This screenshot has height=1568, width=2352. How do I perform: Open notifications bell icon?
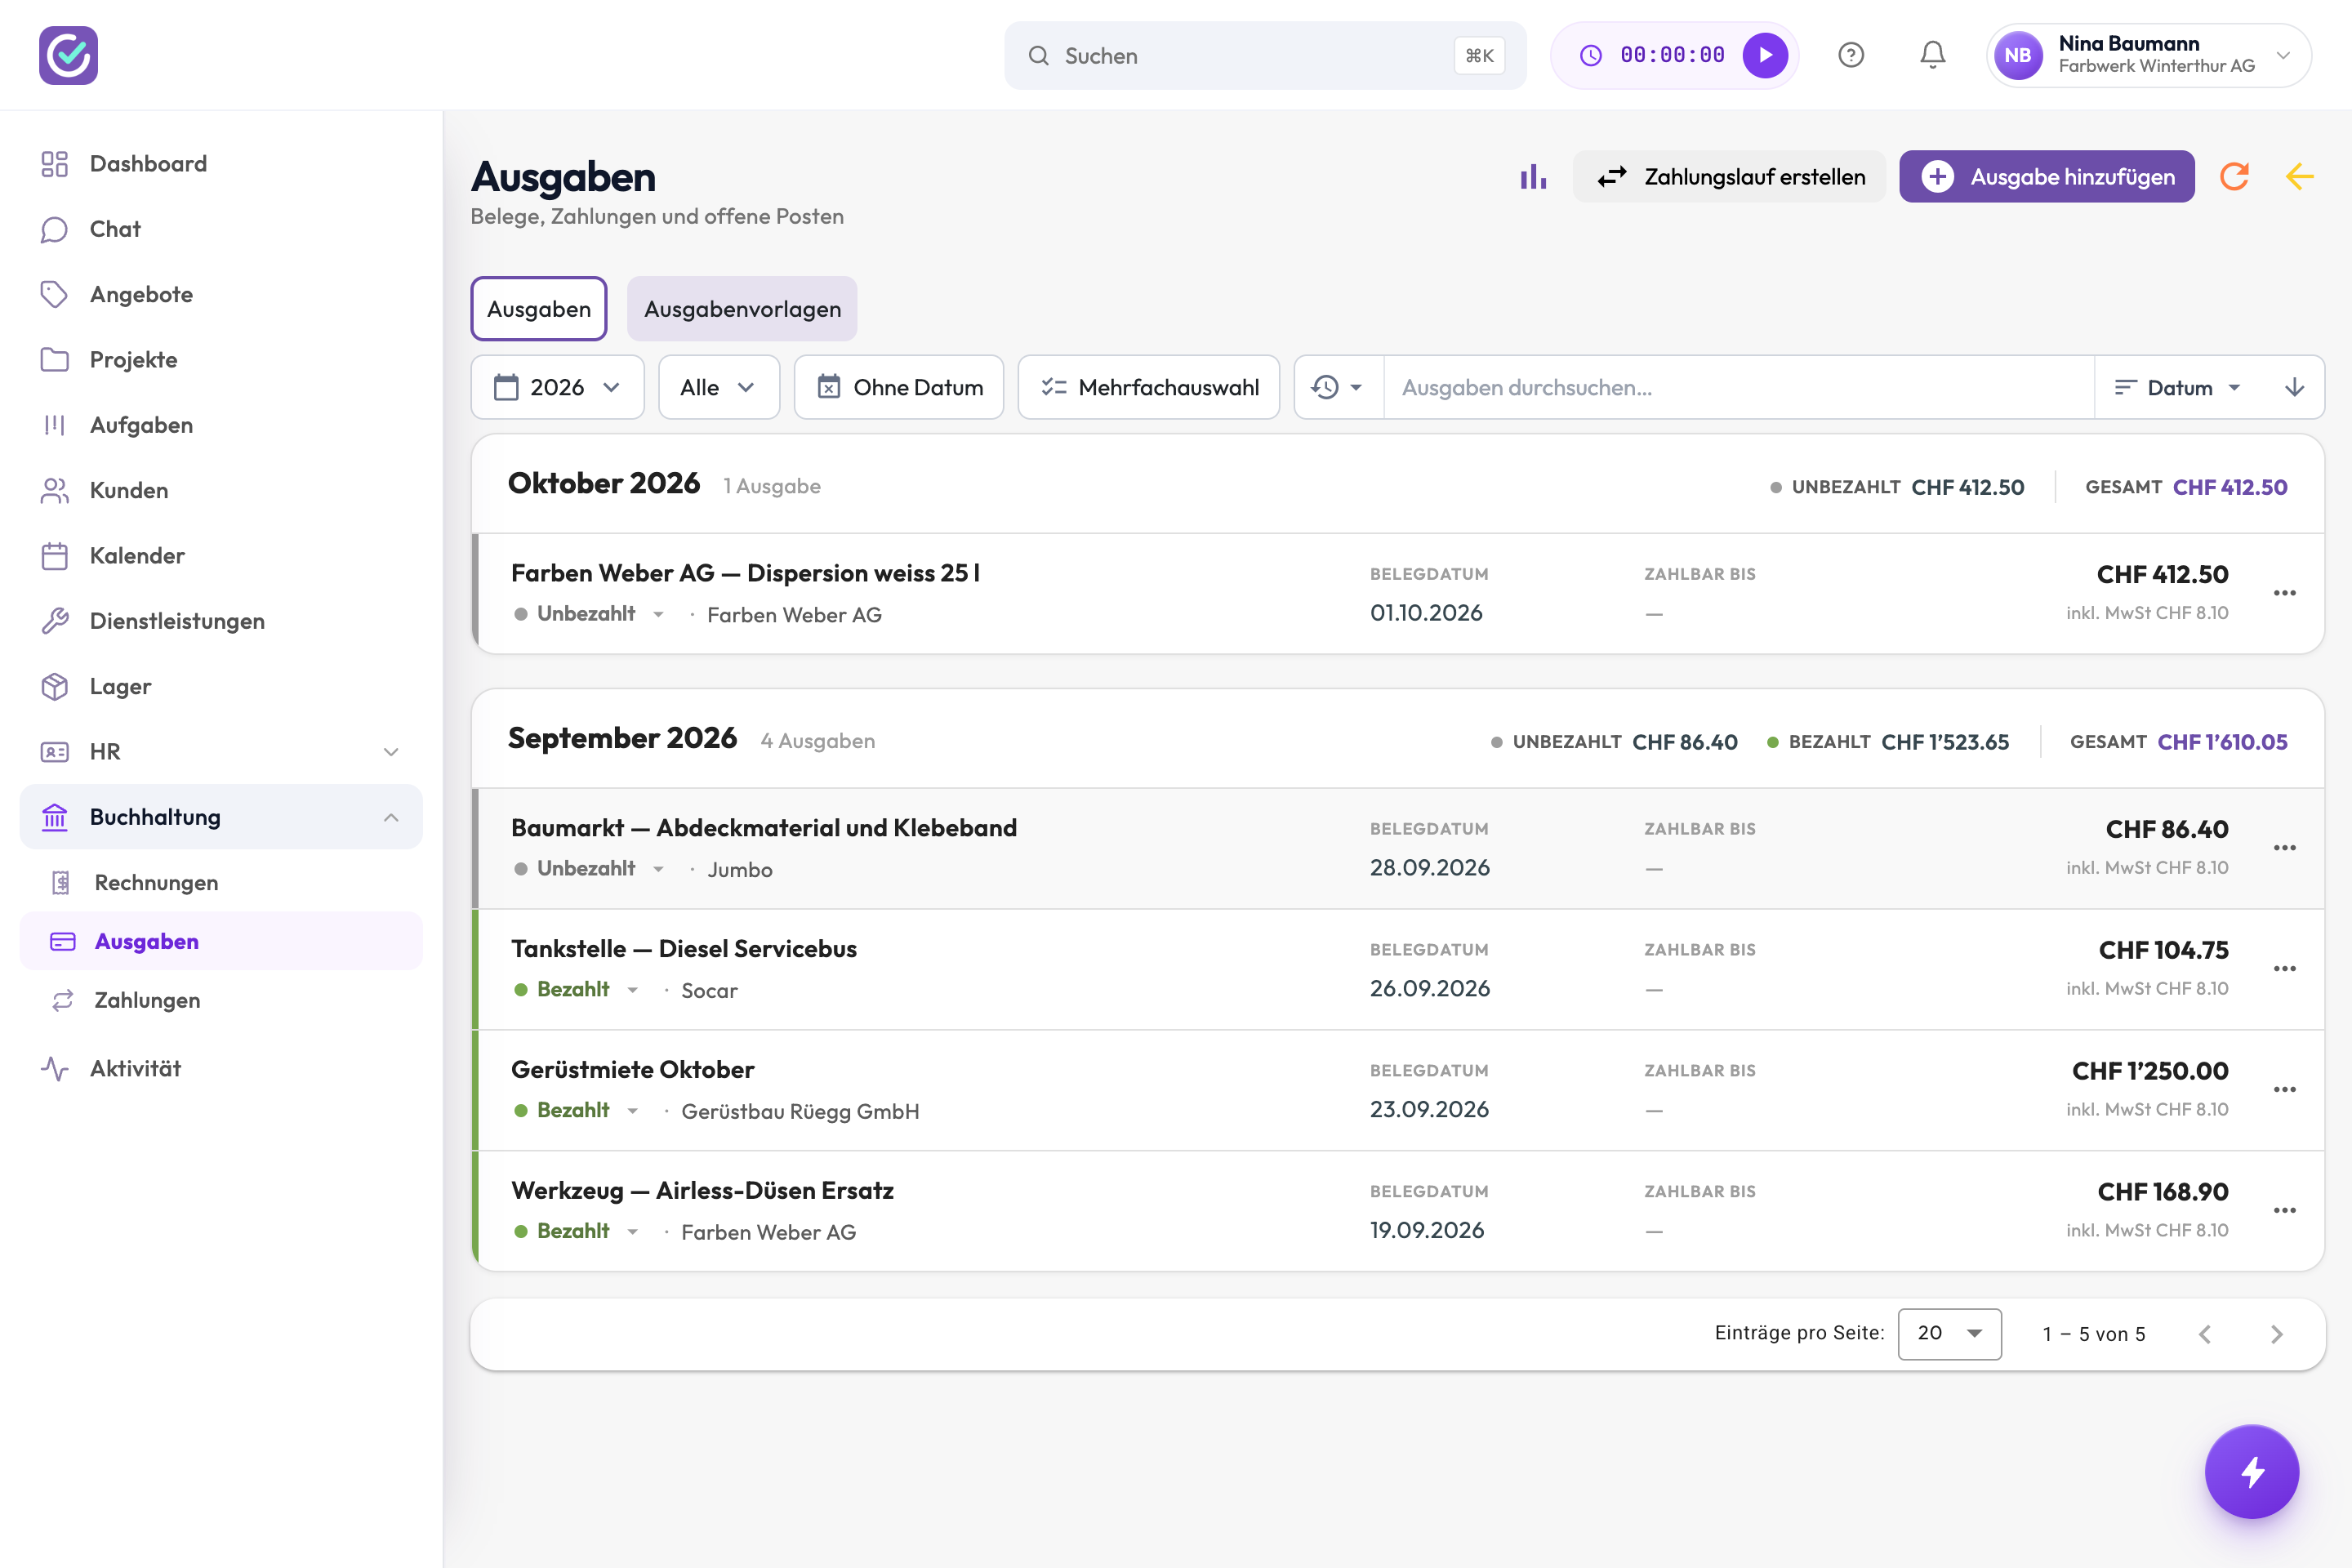pyautogui.click(x=1933, y=55)
